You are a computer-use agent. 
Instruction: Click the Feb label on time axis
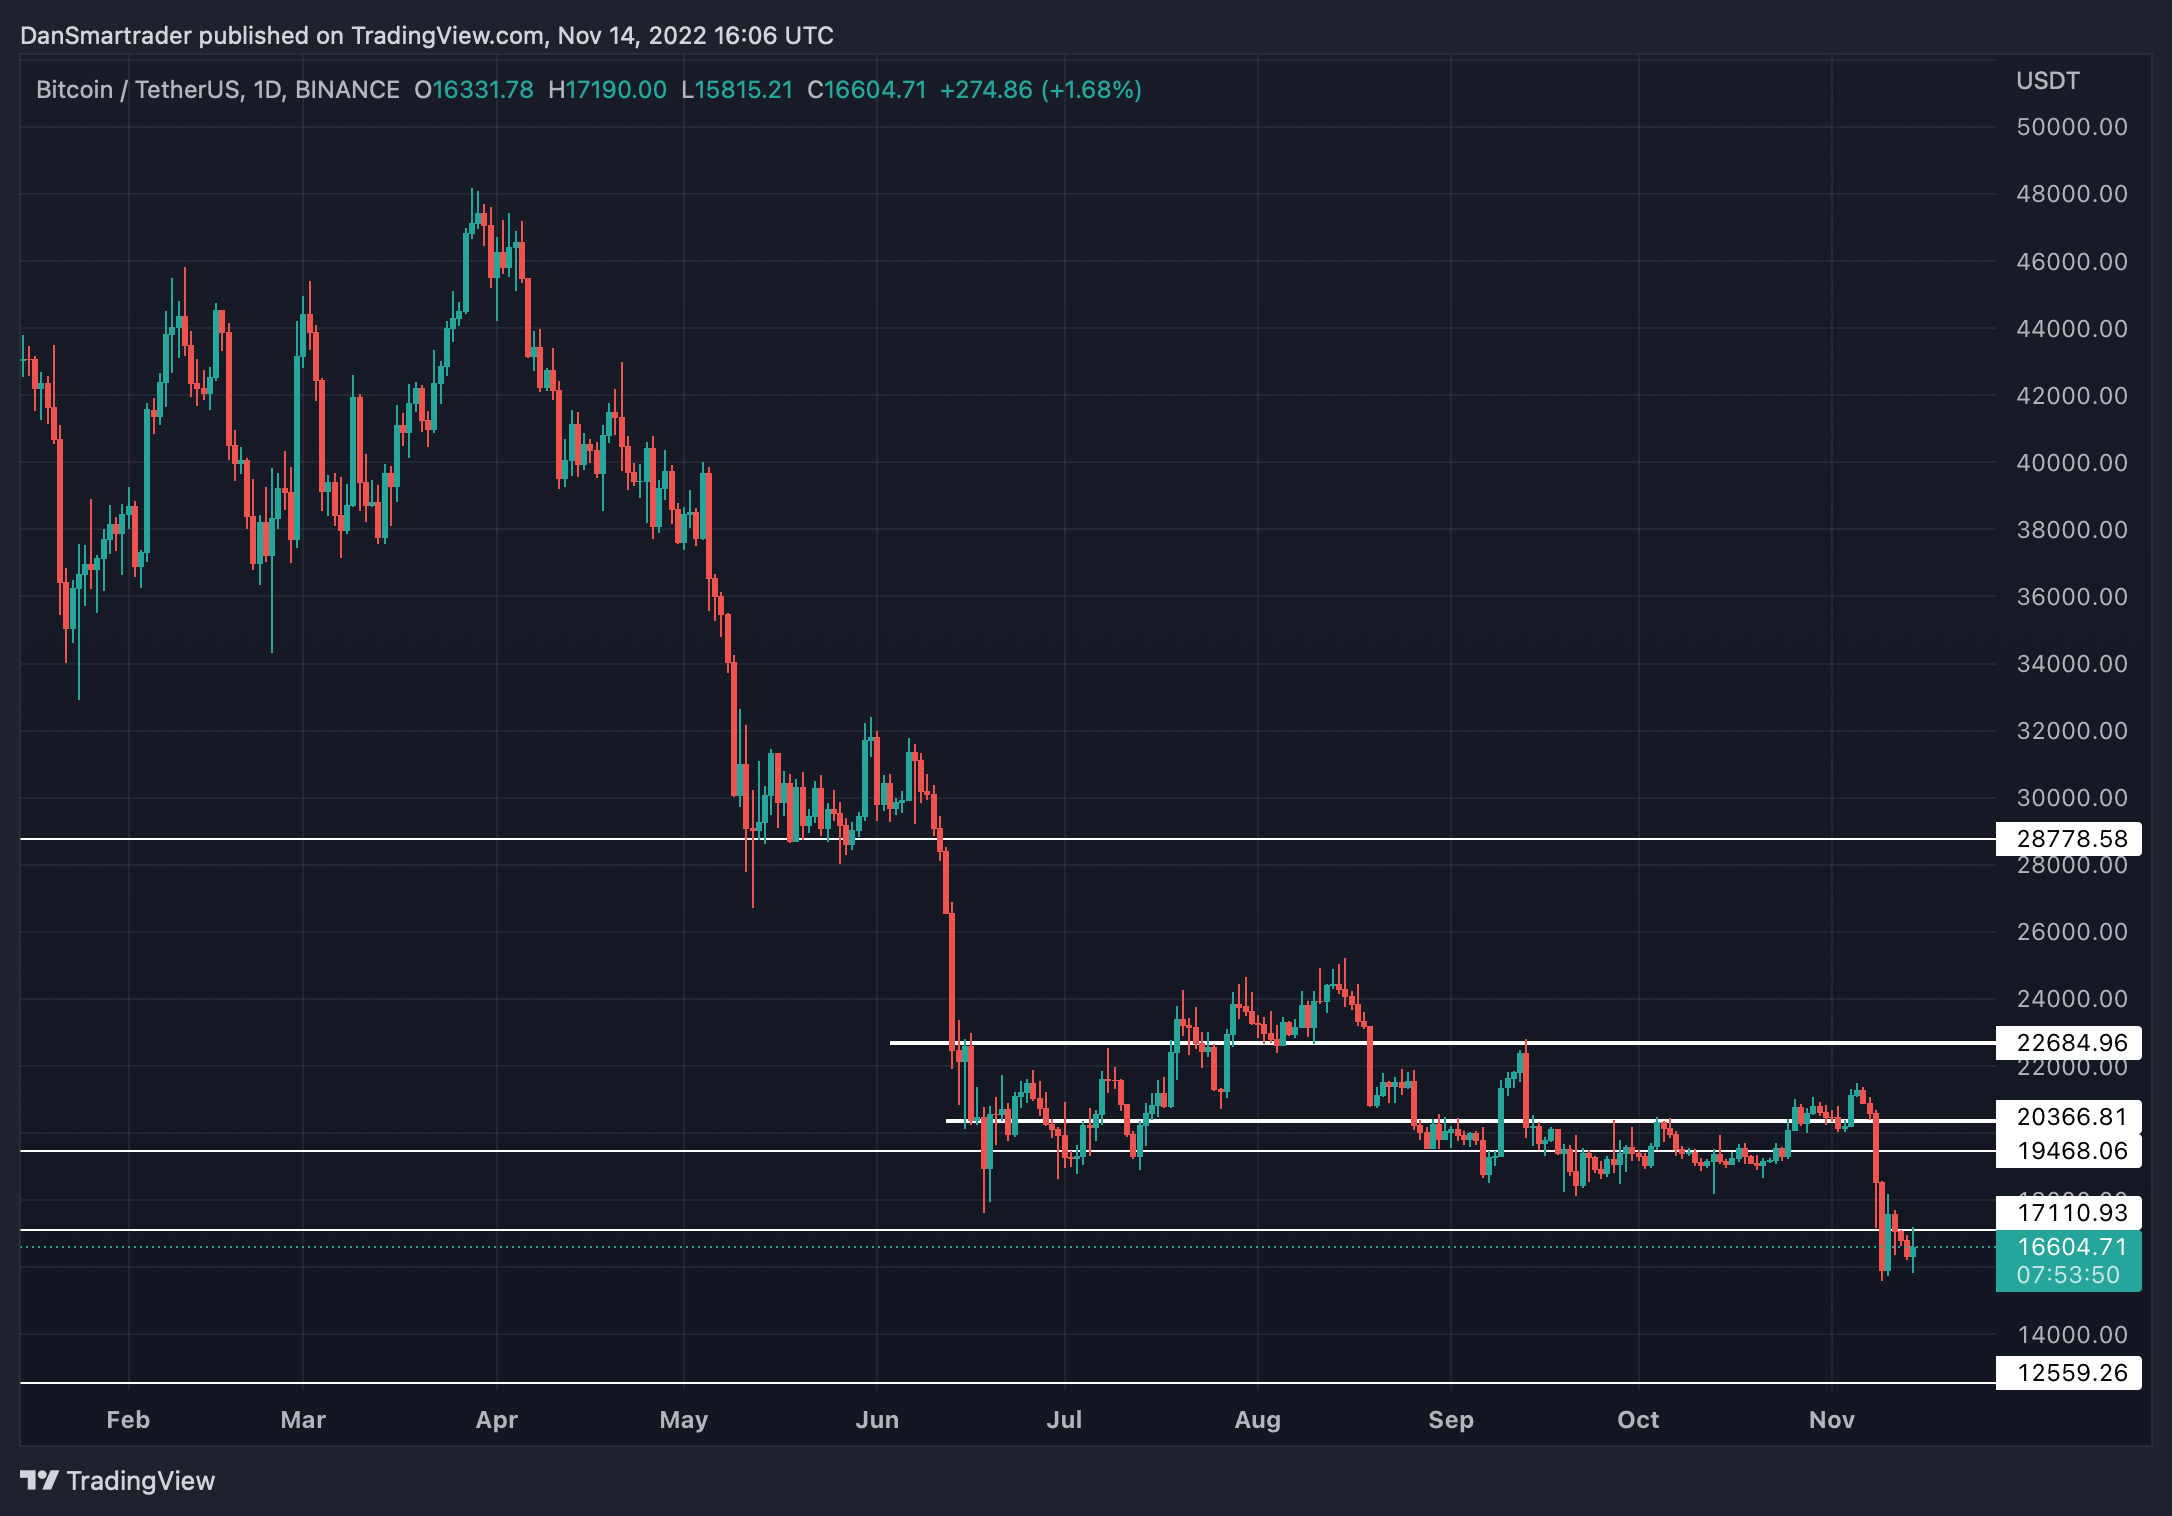point(128,1420)
